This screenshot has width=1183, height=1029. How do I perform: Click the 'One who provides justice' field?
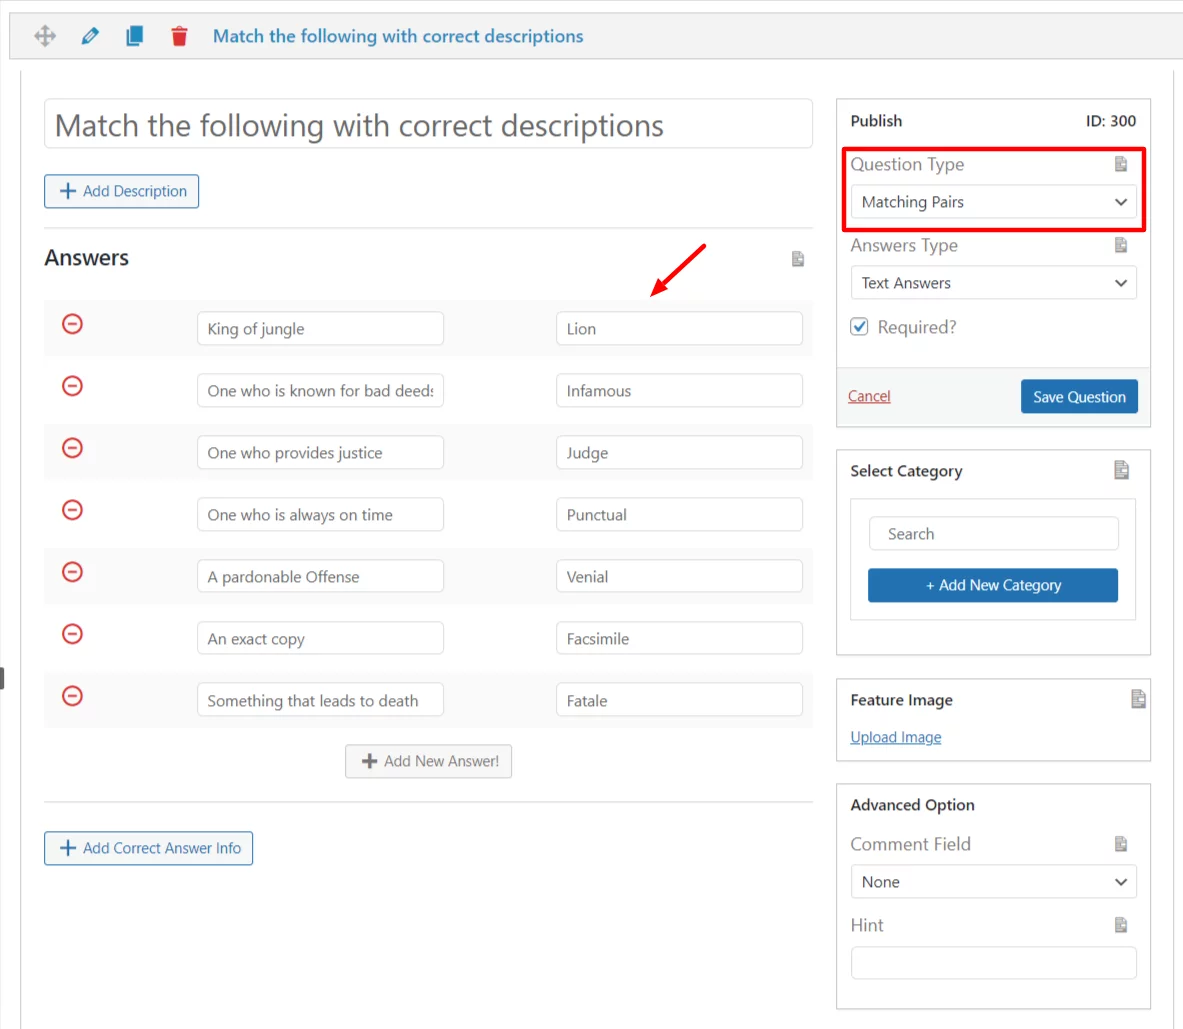[x=321, y=453]
